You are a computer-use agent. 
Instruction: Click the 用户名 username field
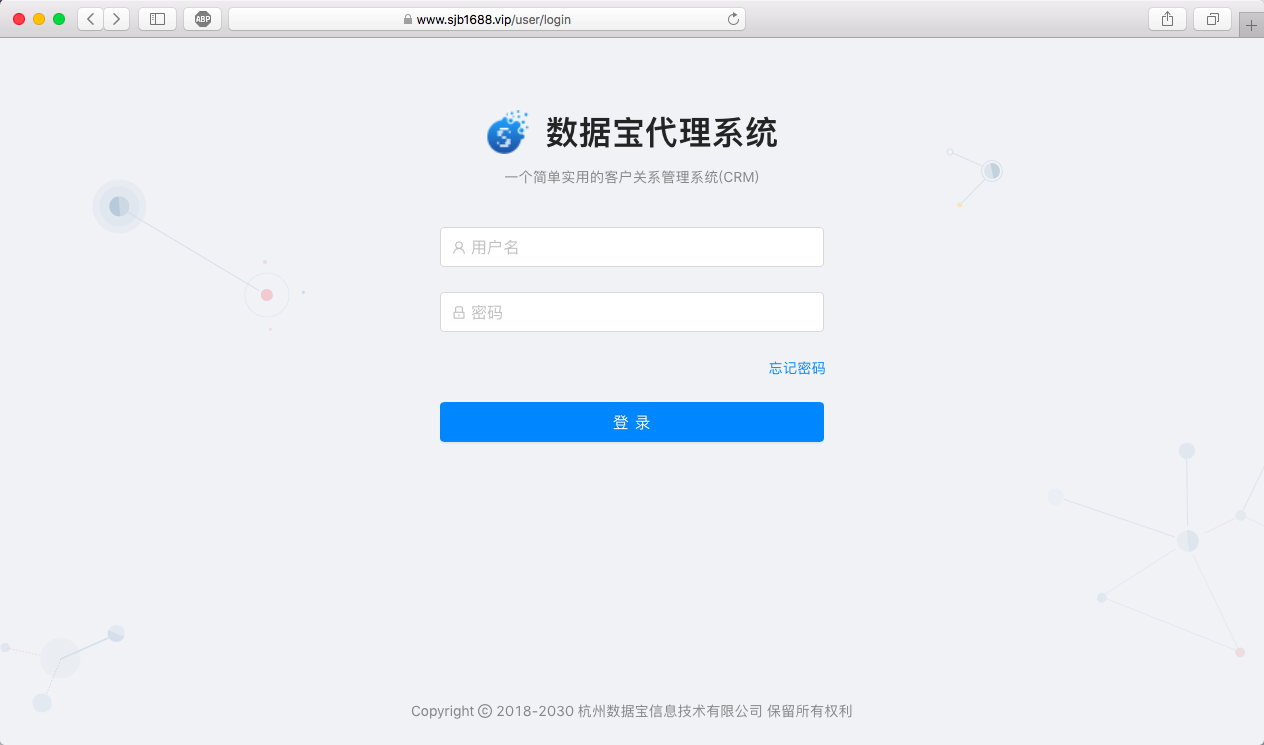tap(632, 247)
